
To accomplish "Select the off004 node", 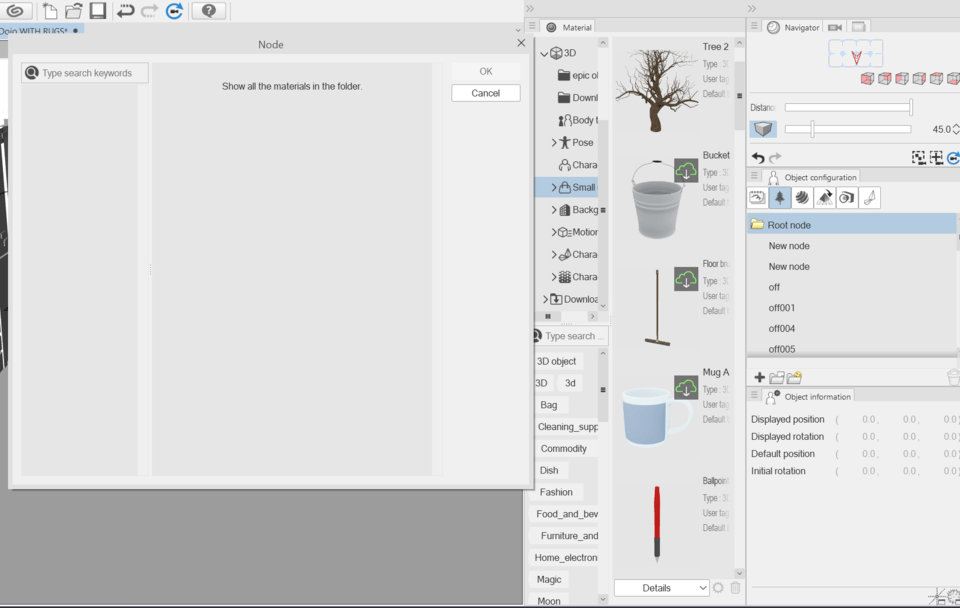I will tap(782, 329).
